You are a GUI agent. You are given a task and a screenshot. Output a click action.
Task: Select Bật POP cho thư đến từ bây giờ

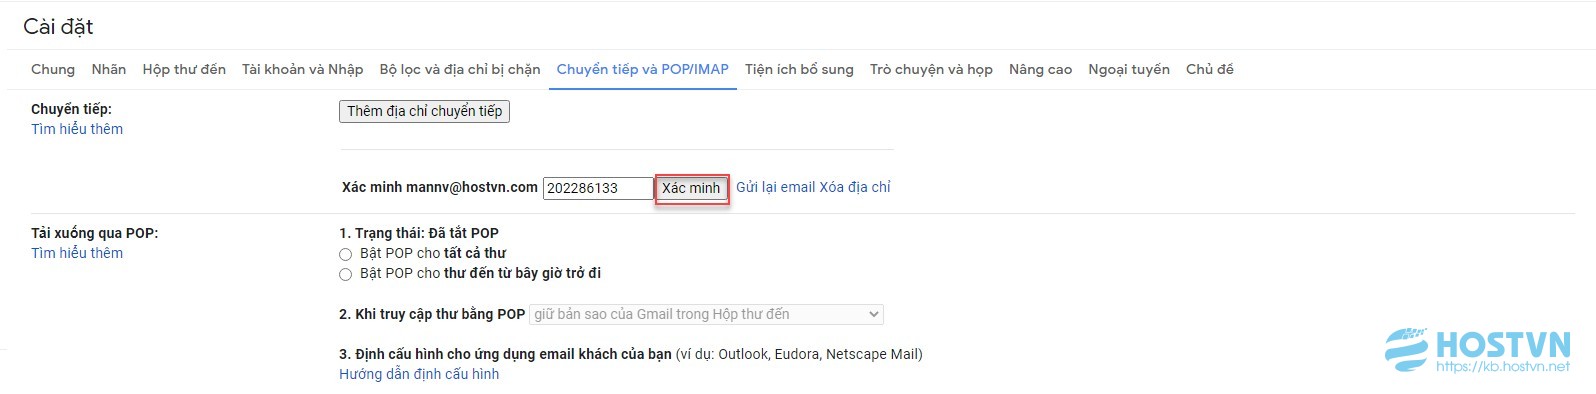coord(346,274)
